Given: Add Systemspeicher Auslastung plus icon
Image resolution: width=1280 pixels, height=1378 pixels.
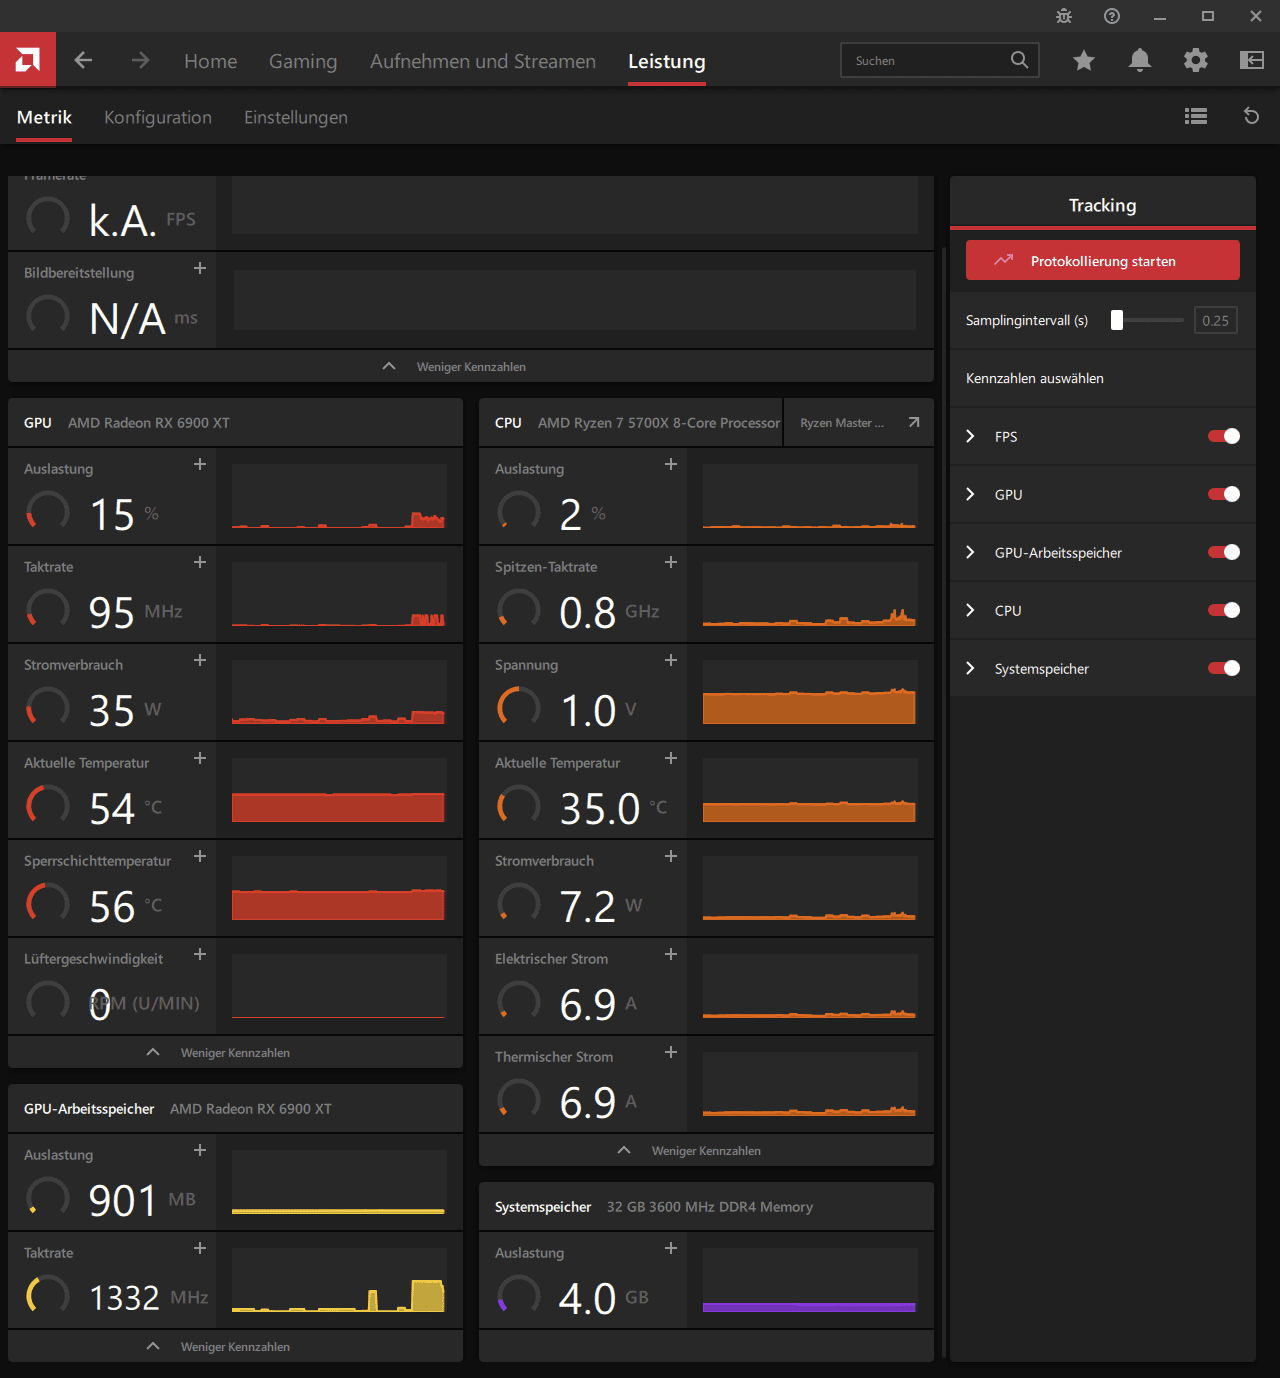Looking at the screenshot, I should coord(671,1248).
